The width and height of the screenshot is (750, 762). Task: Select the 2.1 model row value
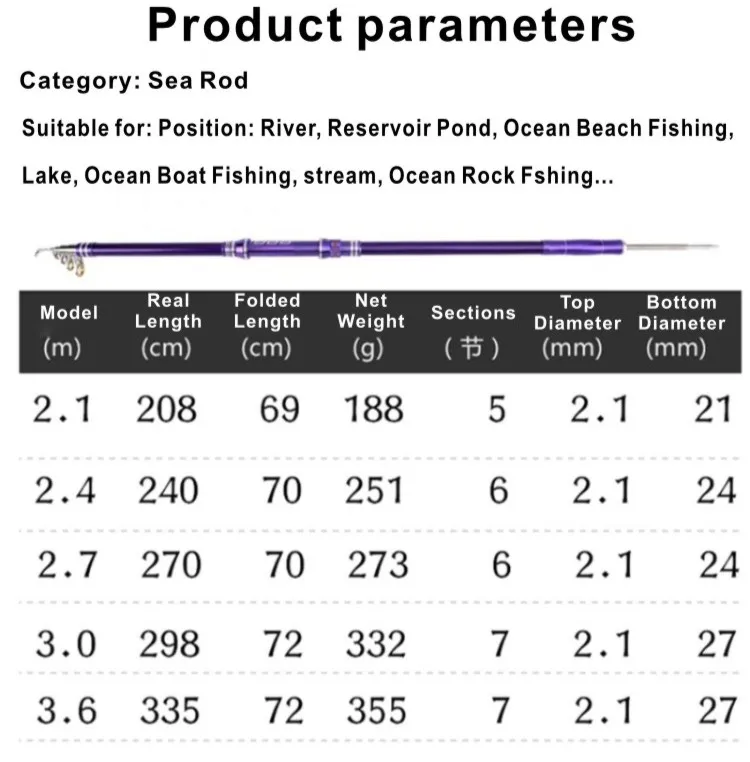63,409
